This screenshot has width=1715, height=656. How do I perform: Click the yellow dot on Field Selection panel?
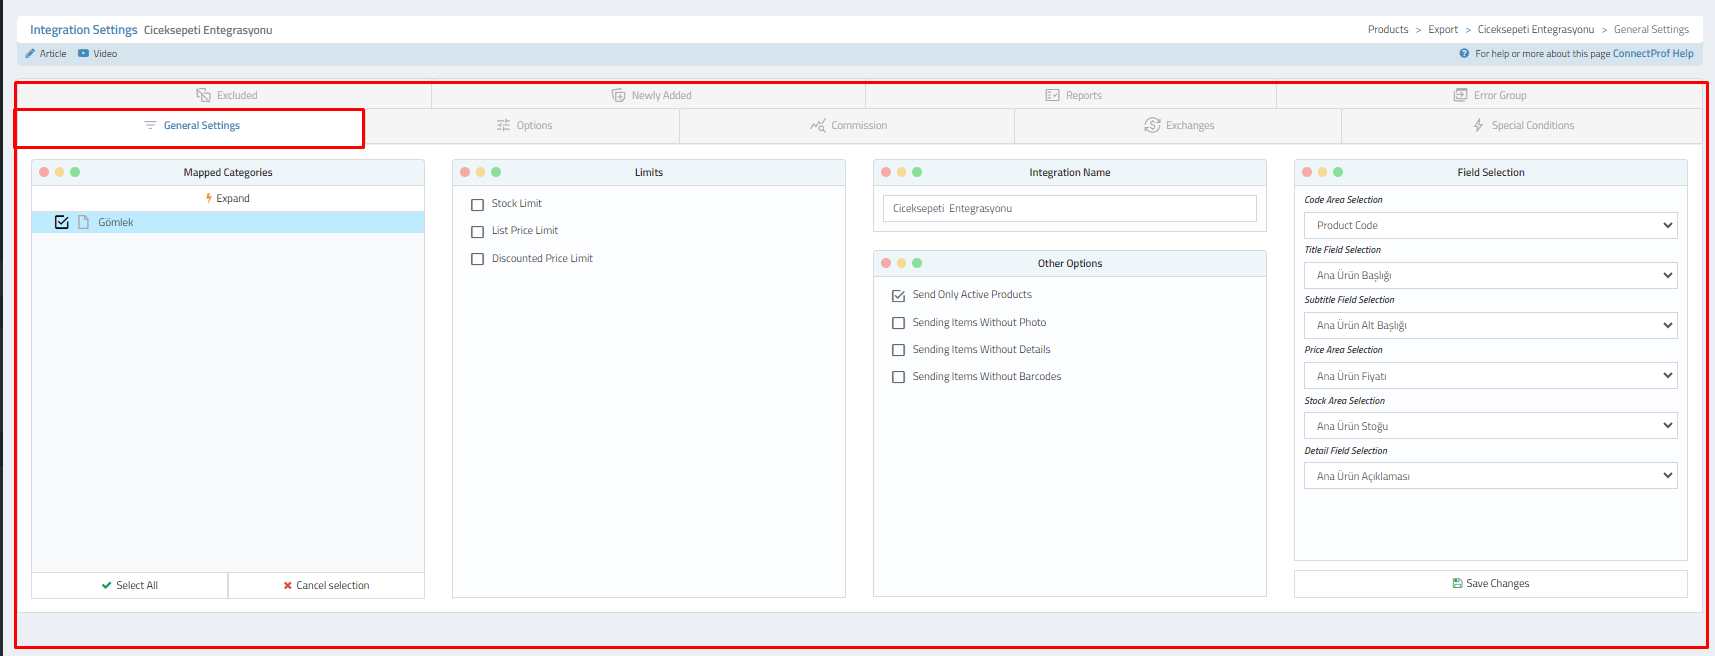click(1322, 172)
